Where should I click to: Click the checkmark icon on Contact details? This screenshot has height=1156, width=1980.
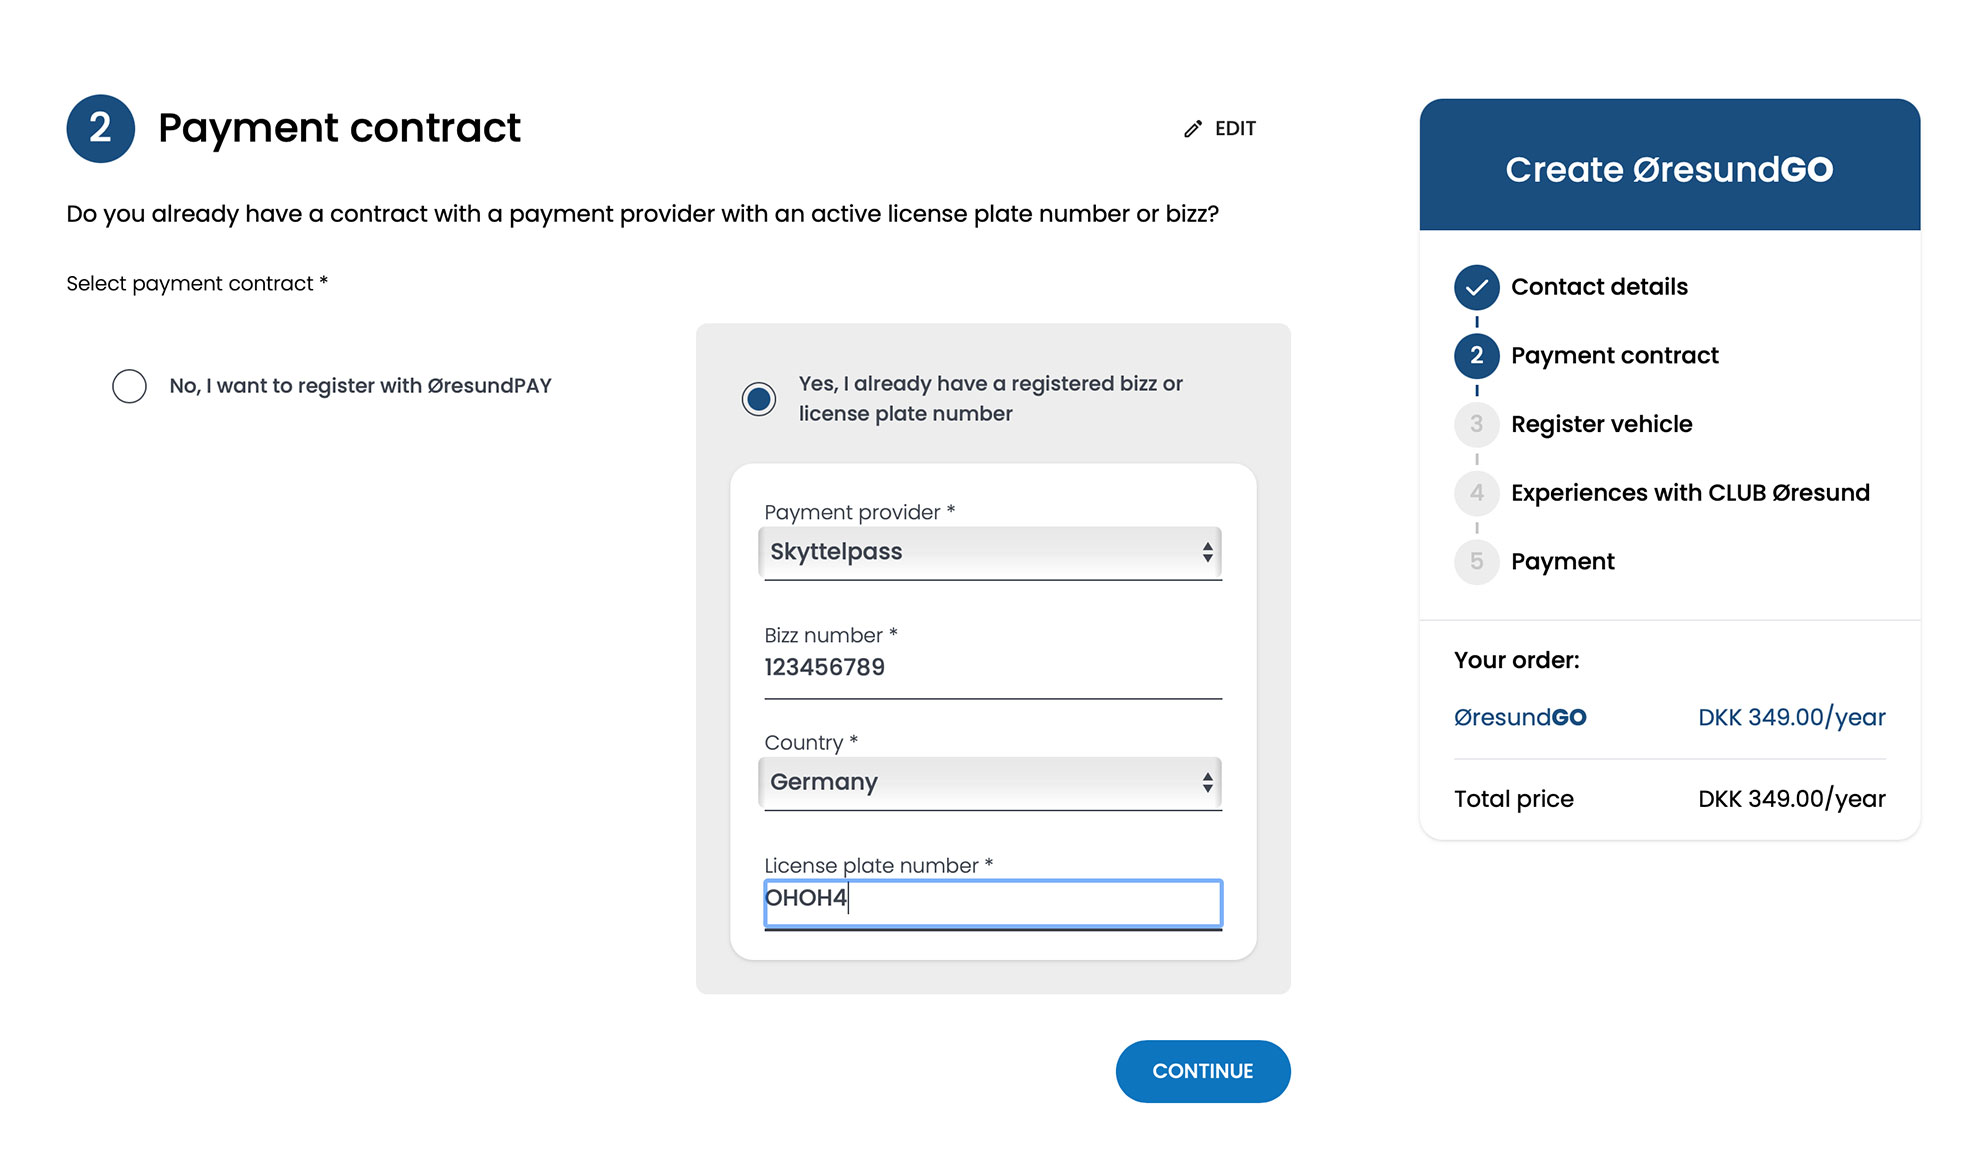click(1475, 286)
